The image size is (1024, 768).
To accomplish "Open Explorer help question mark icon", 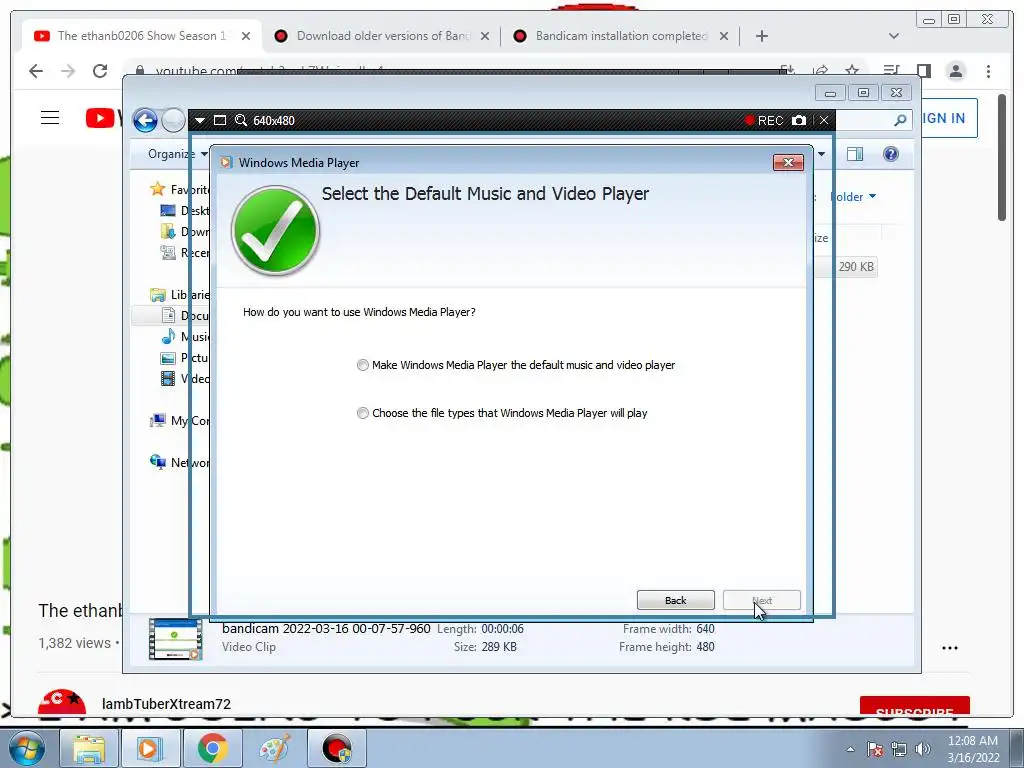I will click(891, 154).
